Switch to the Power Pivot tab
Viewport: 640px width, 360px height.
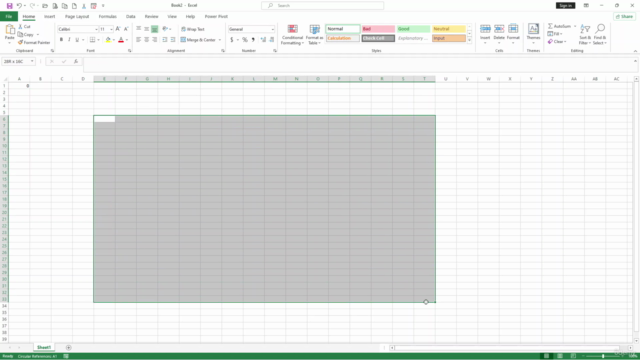(x=216, y=16)
